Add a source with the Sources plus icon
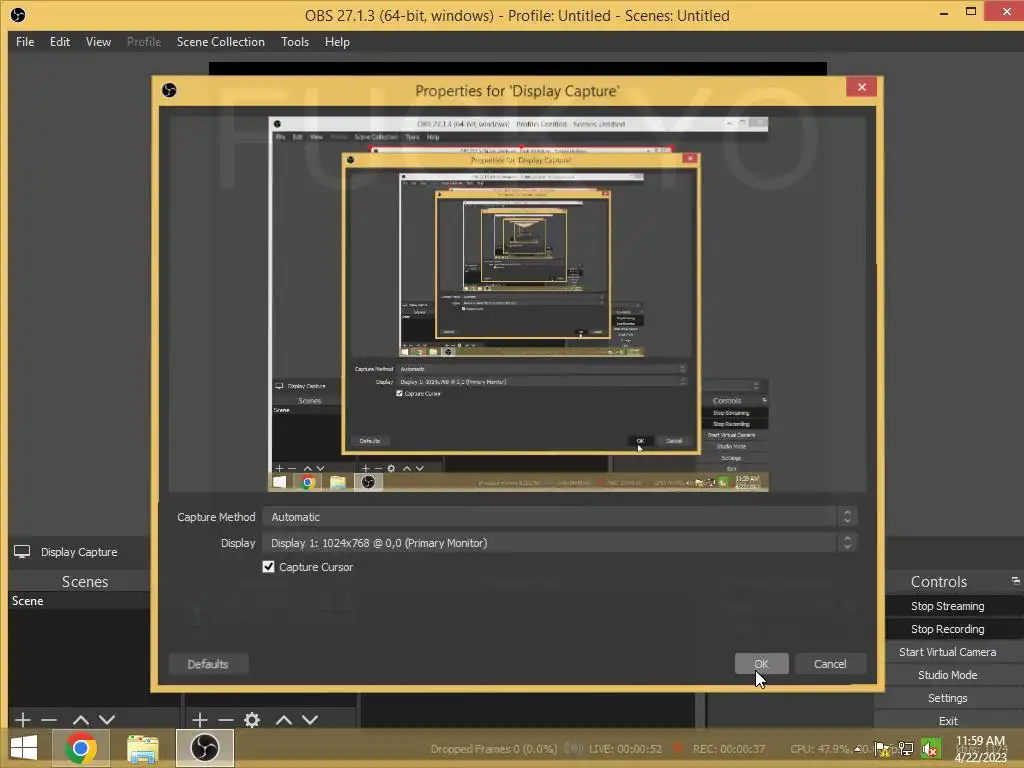The image size is (1024, 768). (200, 720)
